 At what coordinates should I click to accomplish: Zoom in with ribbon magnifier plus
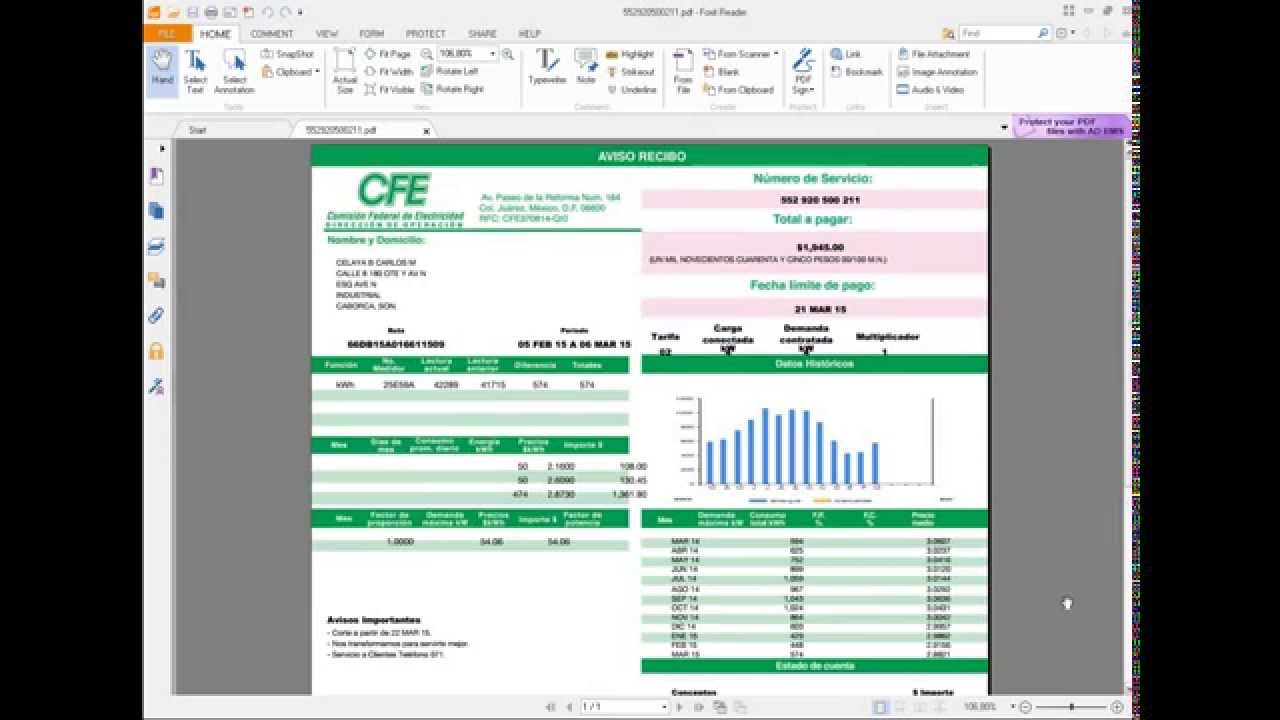[508, 54]
